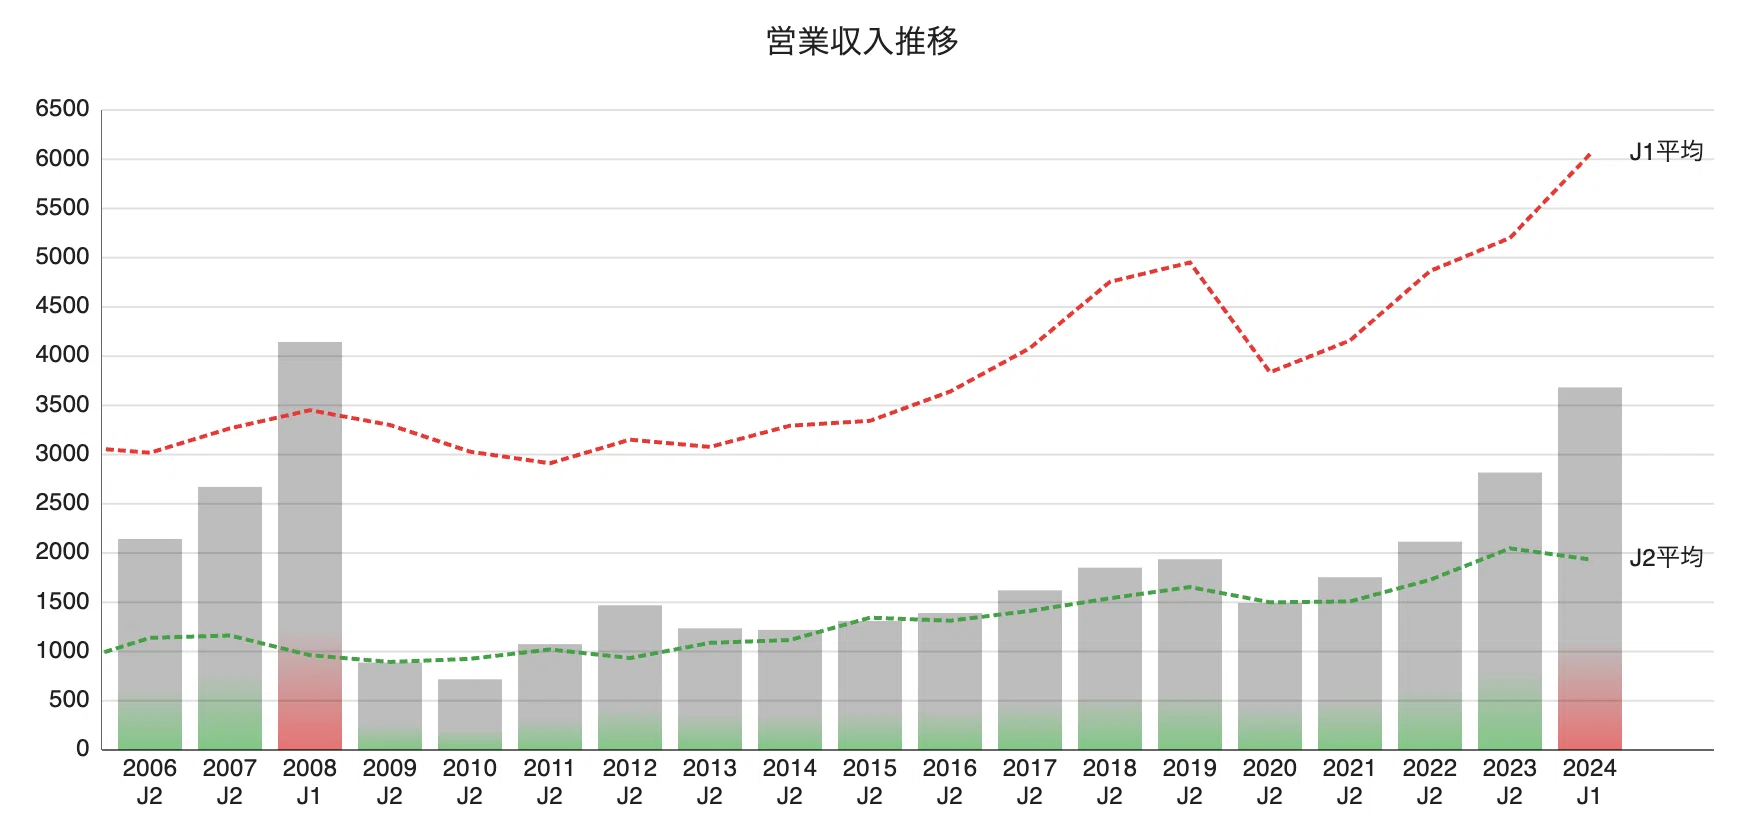
Task: Click the 1500 y-axis value
Action: coord(62,602)
